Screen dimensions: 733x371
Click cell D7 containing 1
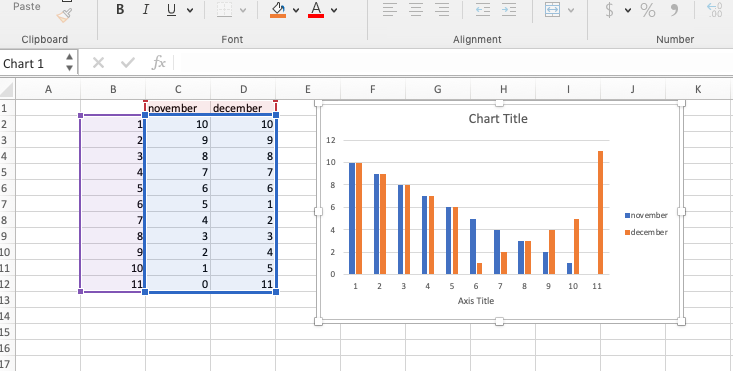click(x=243, y=204)
